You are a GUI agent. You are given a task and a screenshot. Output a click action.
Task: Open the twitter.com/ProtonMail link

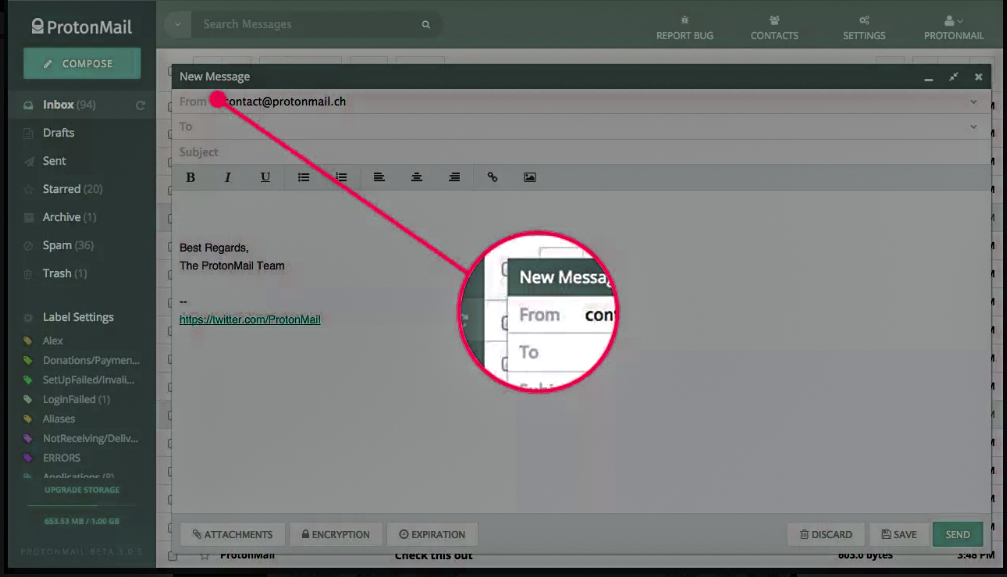click(250, 319)
